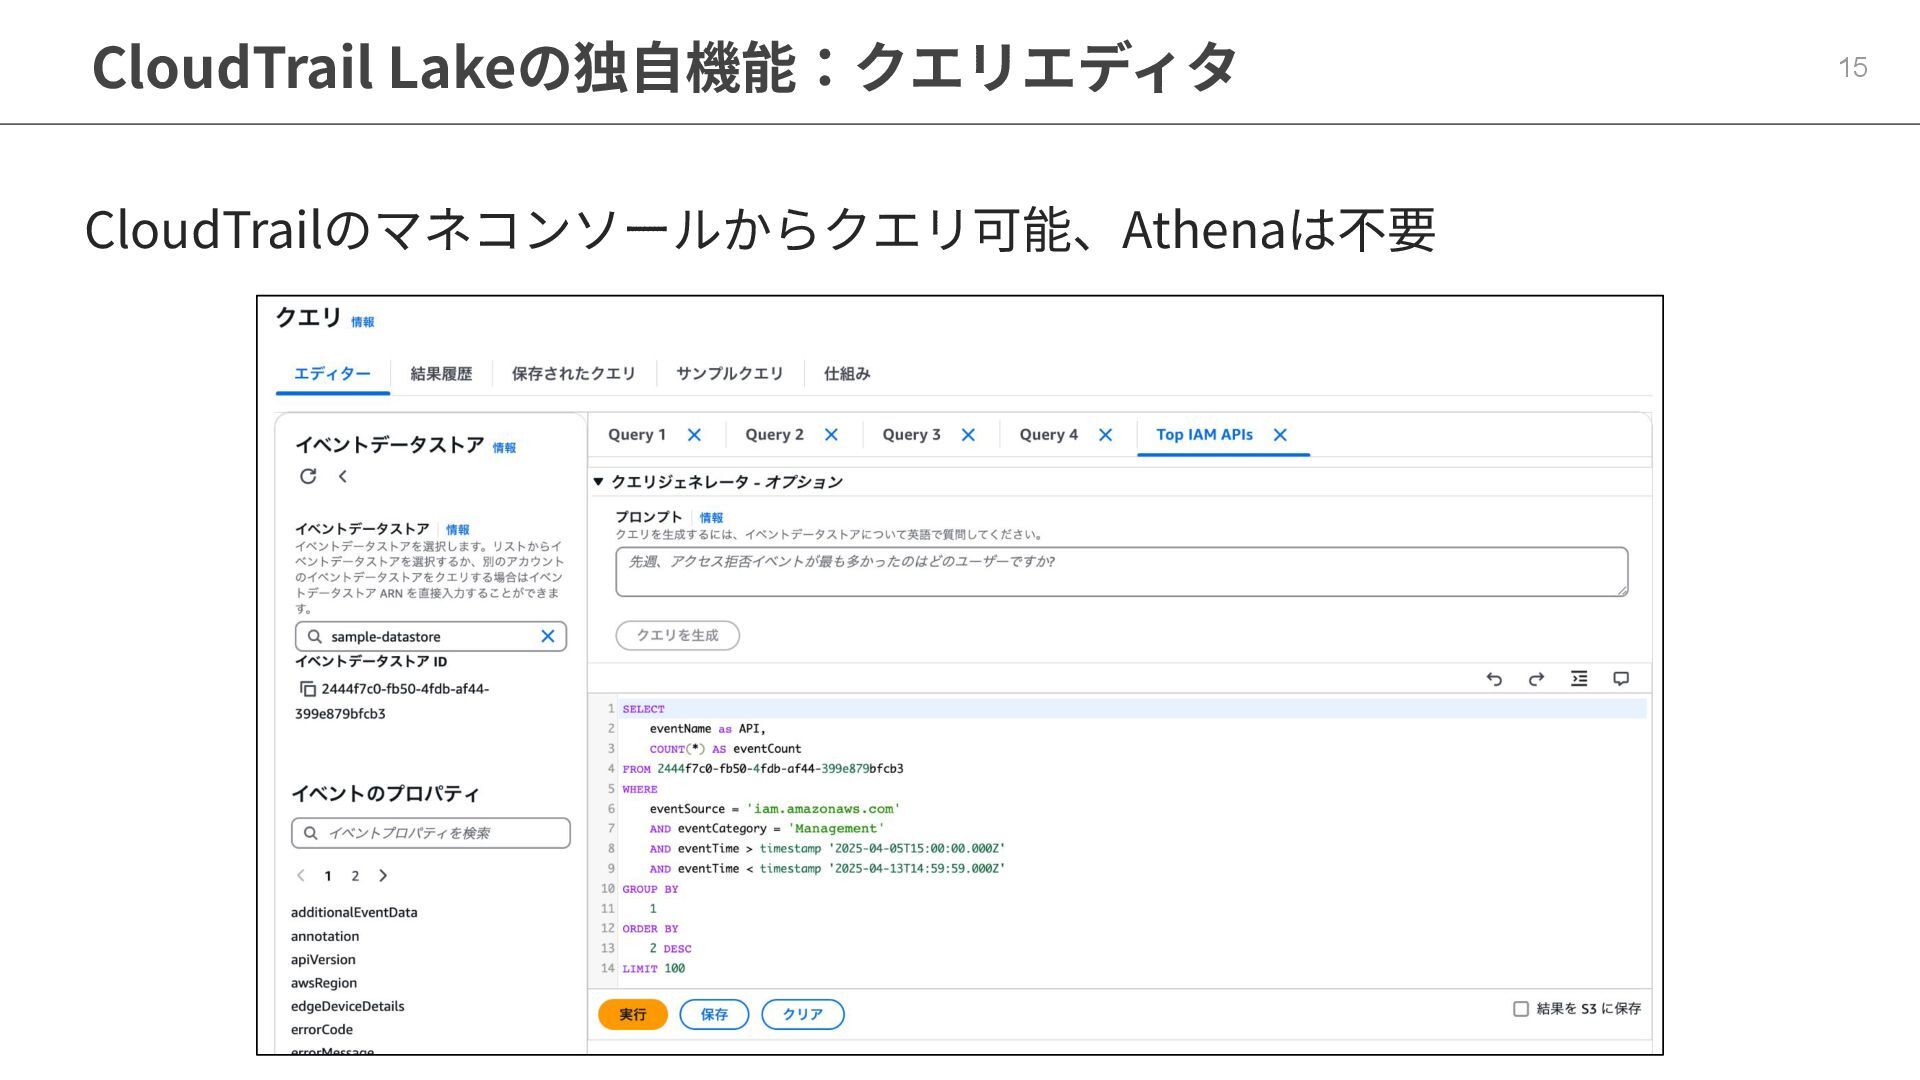Click the format query indent icon
Screen dimensions: 1920x1080
[1579, 679]
